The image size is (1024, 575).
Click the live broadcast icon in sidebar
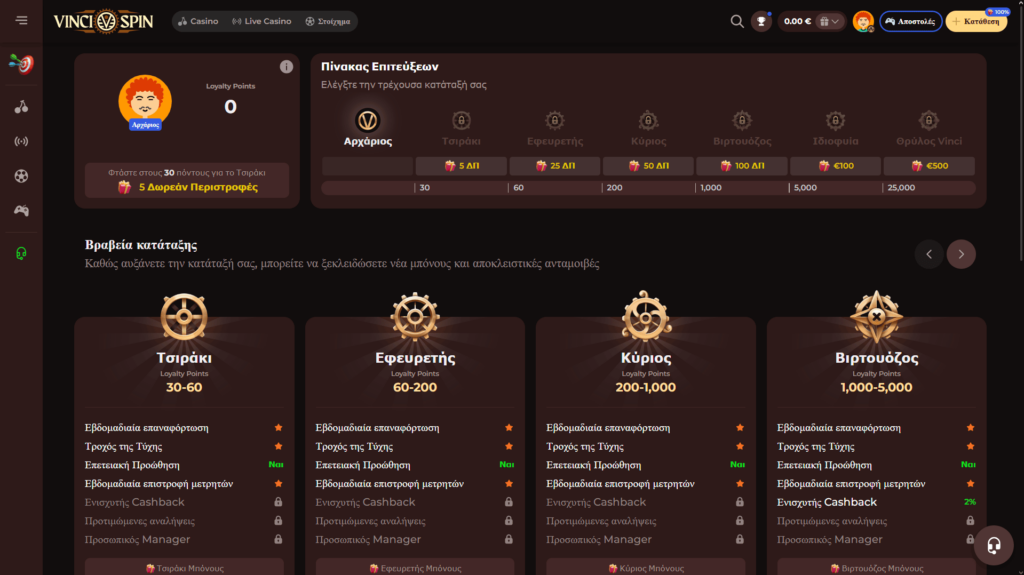click(x=21, y=141)
